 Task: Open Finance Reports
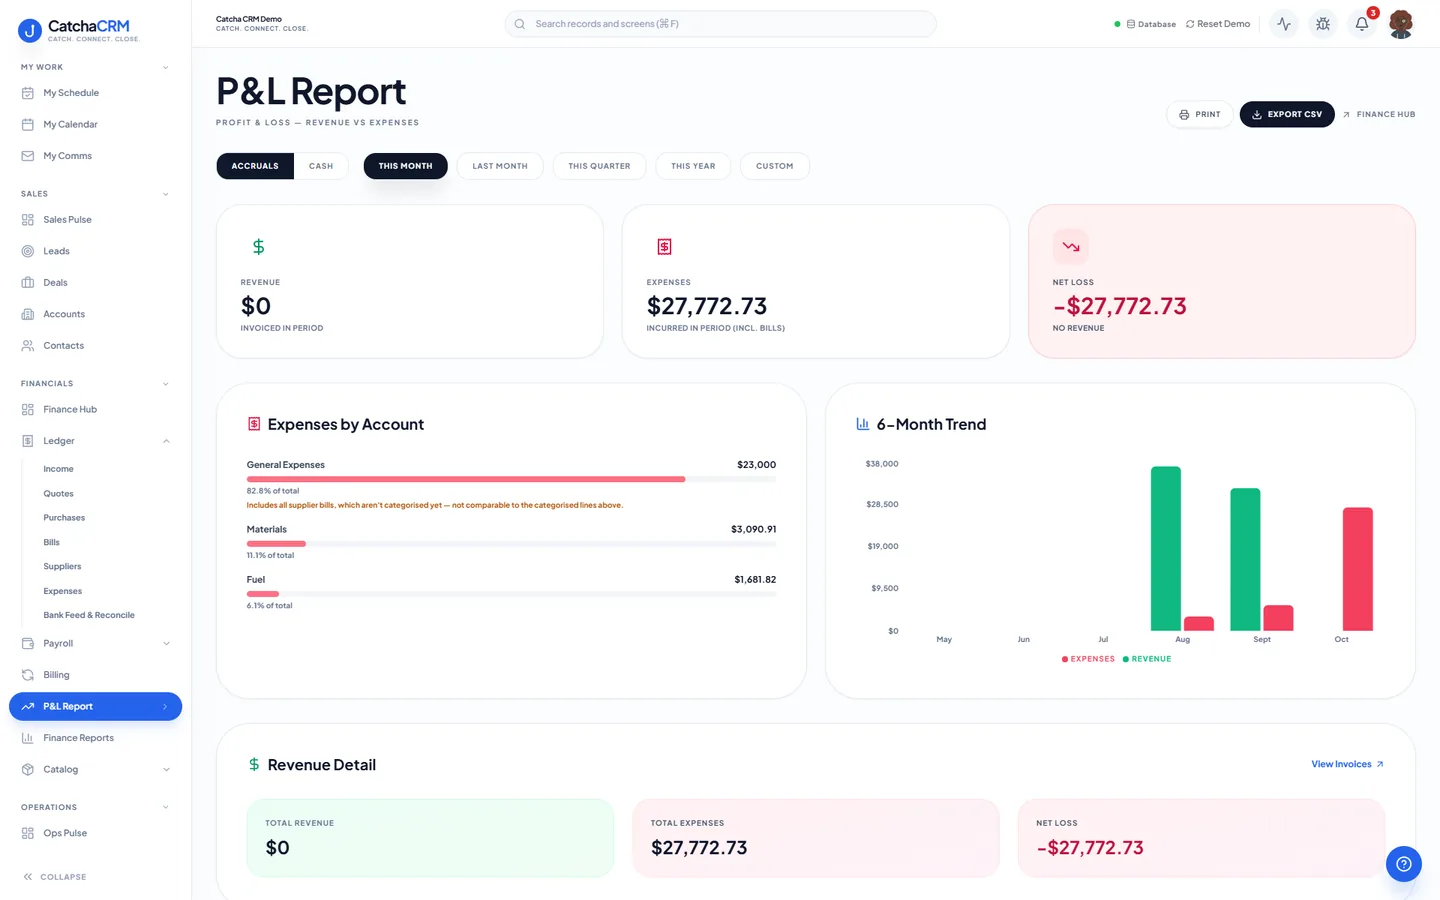[x=95, y=738]
